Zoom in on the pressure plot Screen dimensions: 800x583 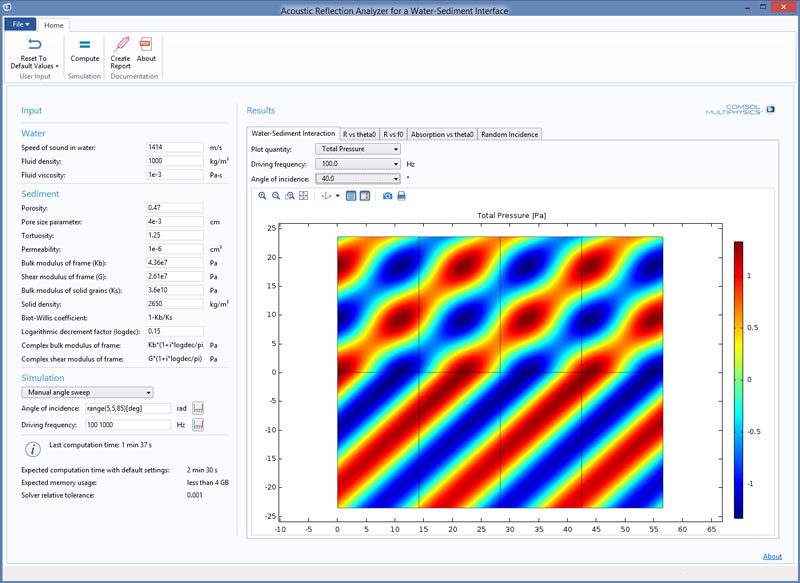pyautogui.click(x=263, y=196)
